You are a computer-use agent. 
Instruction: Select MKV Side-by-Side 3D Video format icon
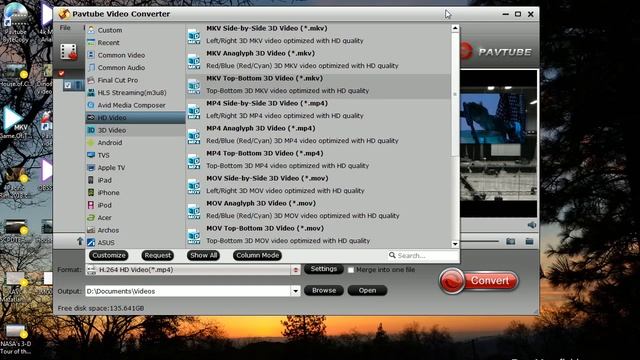click(194, 36)
